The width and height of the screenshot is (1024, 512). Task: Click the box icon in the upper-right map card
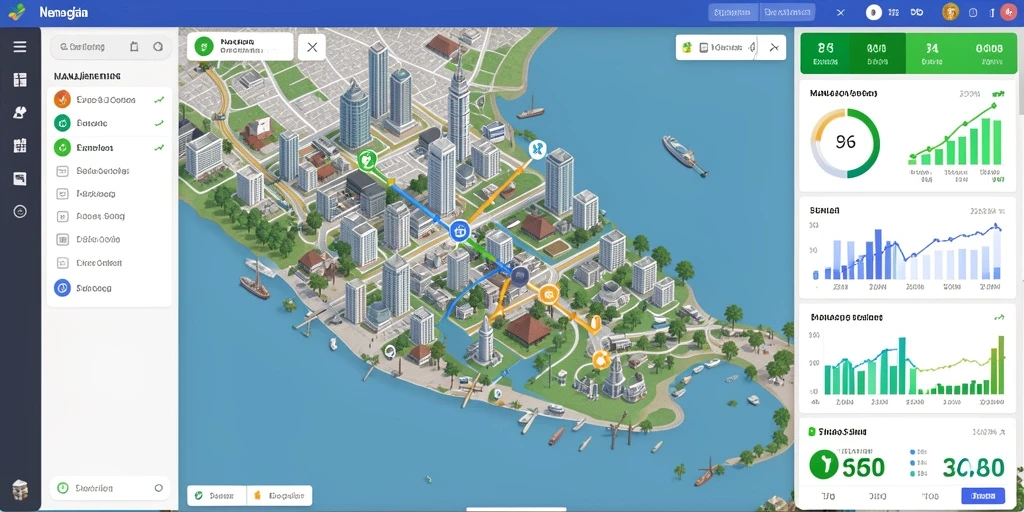pyautogui.click(x=703, y=47)
